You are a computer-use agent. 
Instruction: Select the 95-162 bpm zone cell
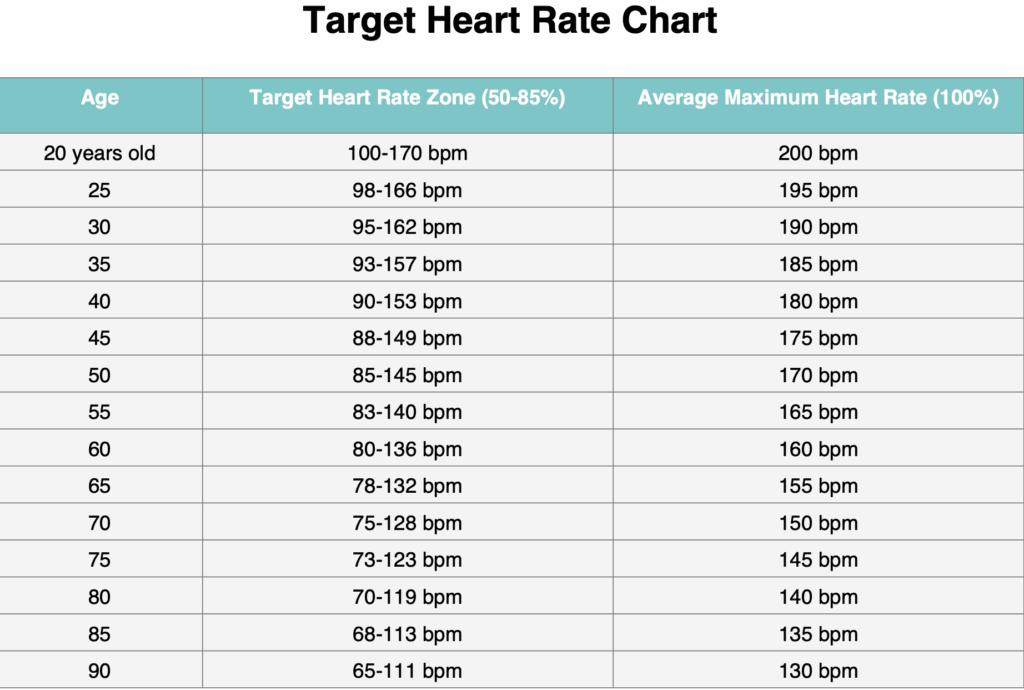click(407, 228)
